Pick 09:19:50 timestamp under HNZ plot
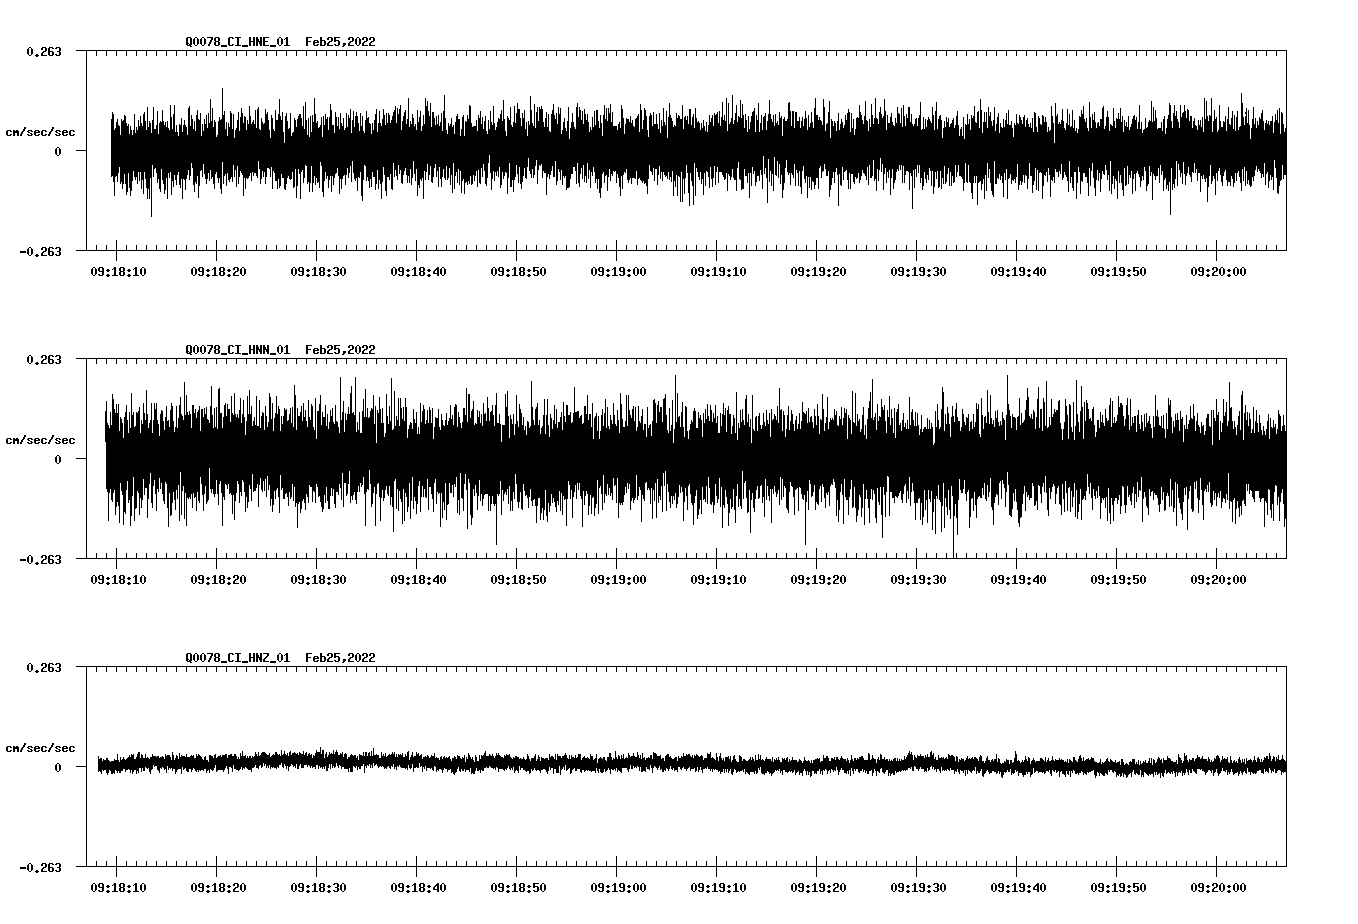The image size is (1358, 924). tap(1118, 887)
